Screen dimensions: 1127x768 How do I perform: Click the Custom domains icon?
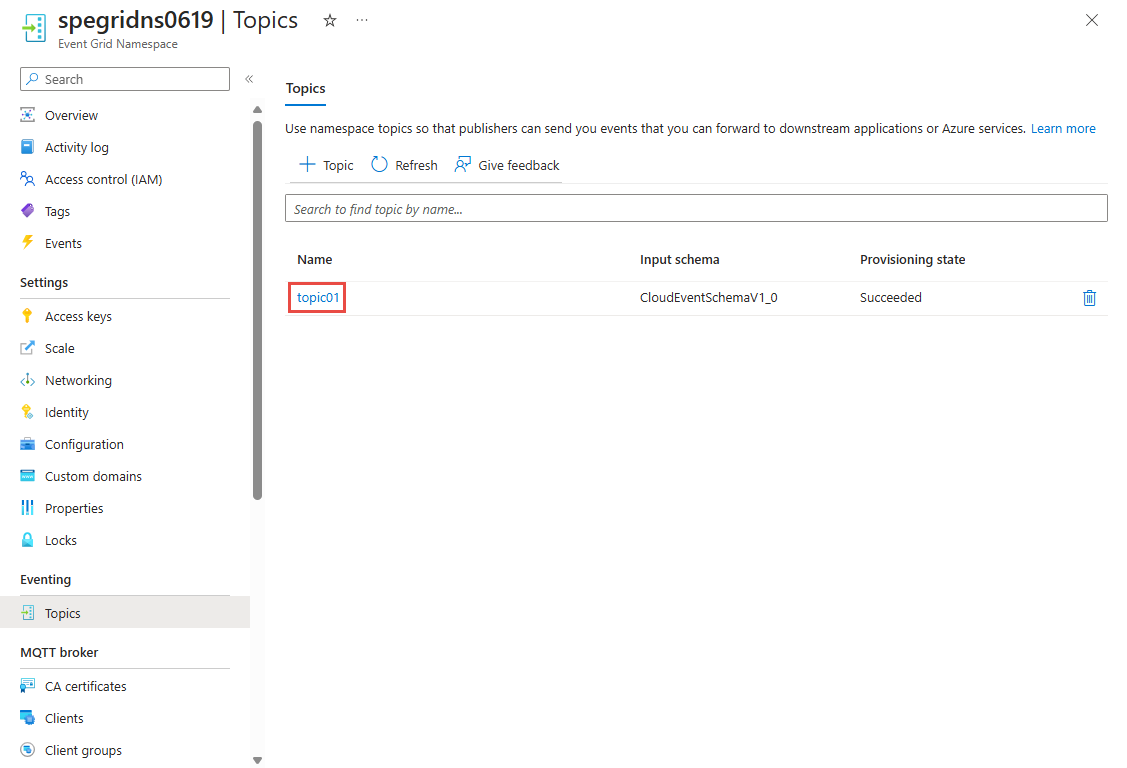(x=27, y=476)
